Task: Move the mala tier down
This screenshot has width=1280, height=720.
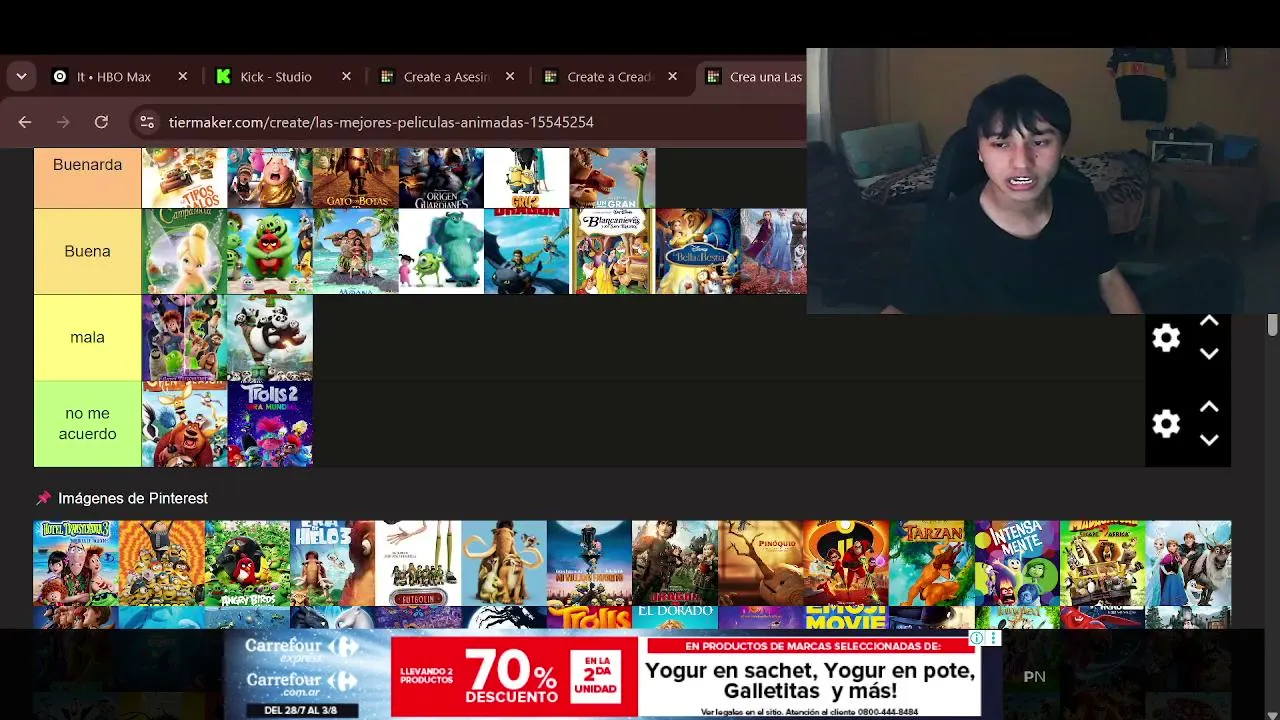Action: click(1209, 354)
